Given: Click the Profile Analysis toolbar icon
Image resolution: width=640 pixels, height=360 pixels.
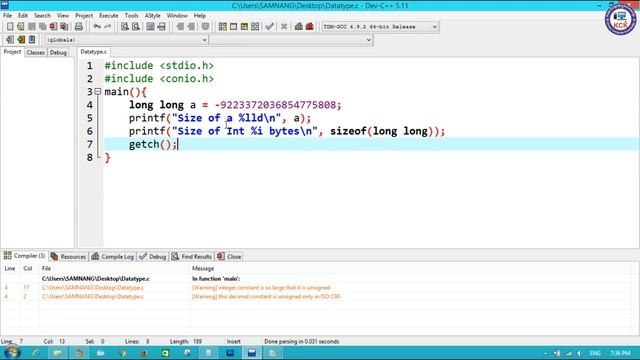Looking at the screenshot, I should (x=299, y=27).
